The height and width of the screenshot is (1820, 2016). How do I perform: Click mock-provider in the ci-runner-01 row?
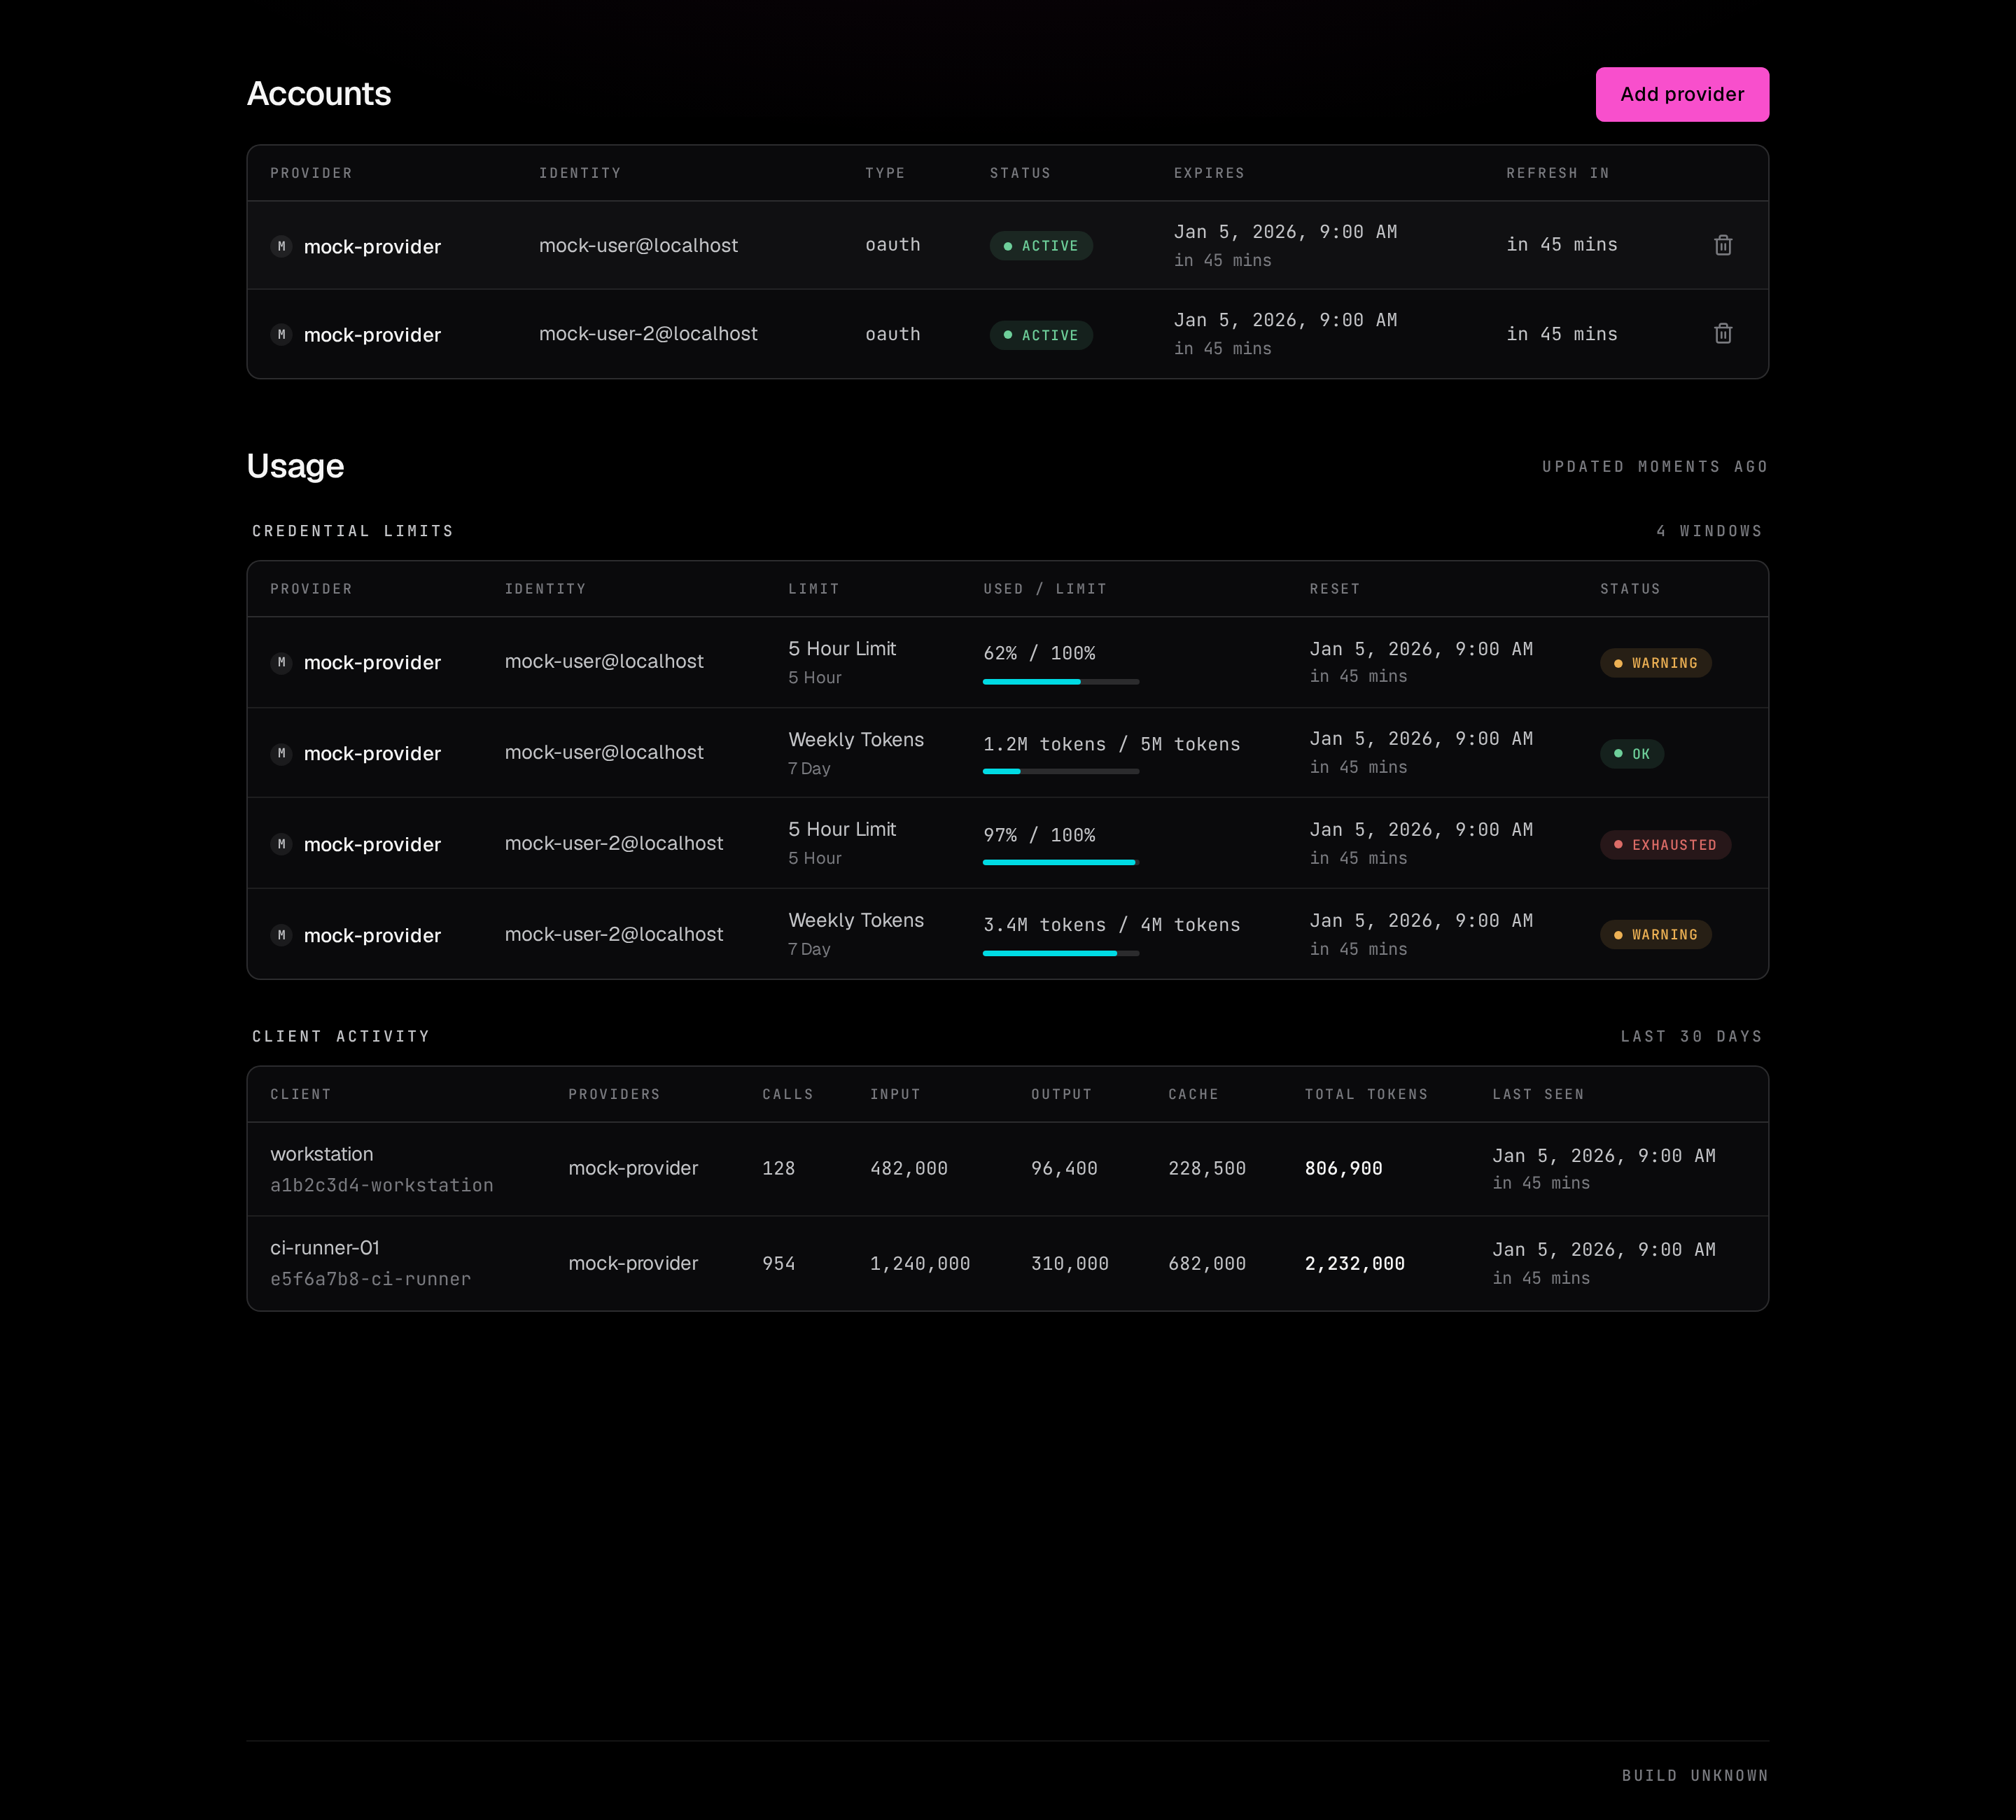633,1263
